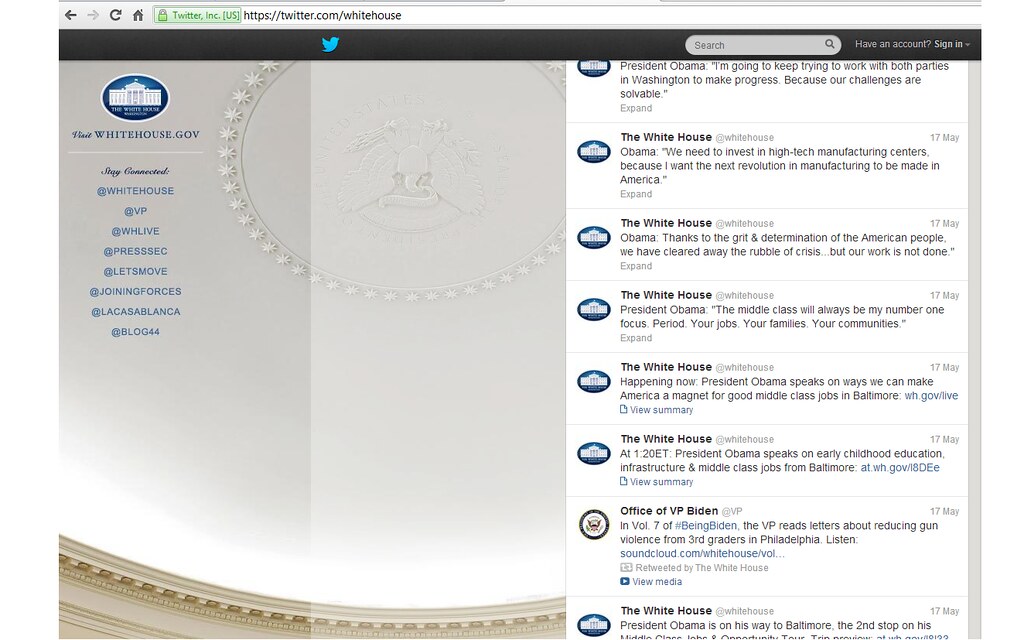Viewport: 1024px width, 640px height.
Task: Click the @VP handle in tweet
Action: (x=732, y=511)
